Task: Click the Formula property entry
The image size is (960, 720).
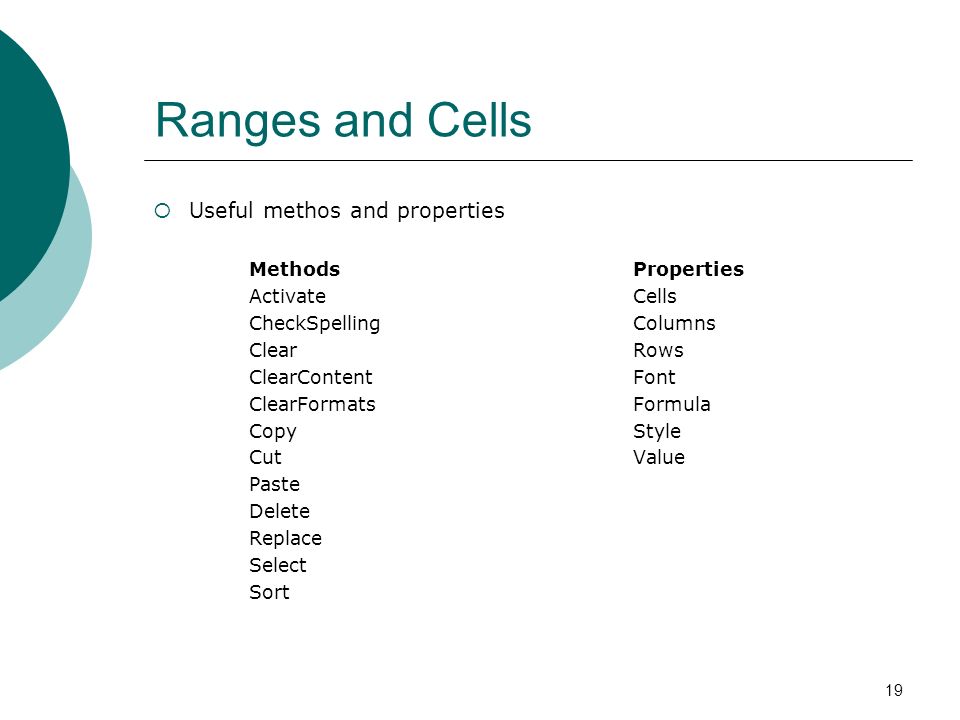Action: [672, 404]
